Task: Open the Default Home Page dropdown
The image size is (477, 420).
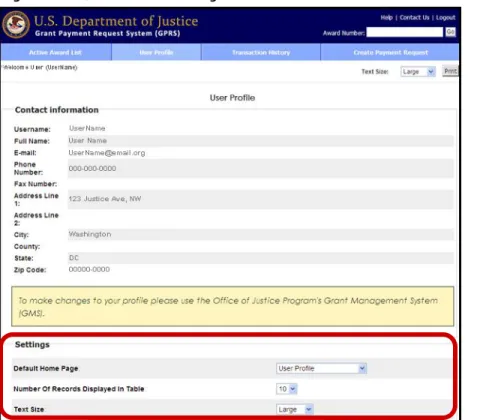Action: pos(321,368)
